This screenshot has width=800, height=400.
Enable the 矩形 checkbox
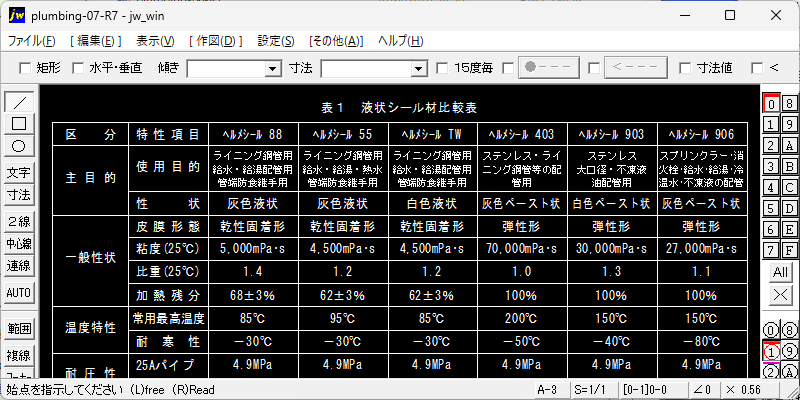(24, 68)
